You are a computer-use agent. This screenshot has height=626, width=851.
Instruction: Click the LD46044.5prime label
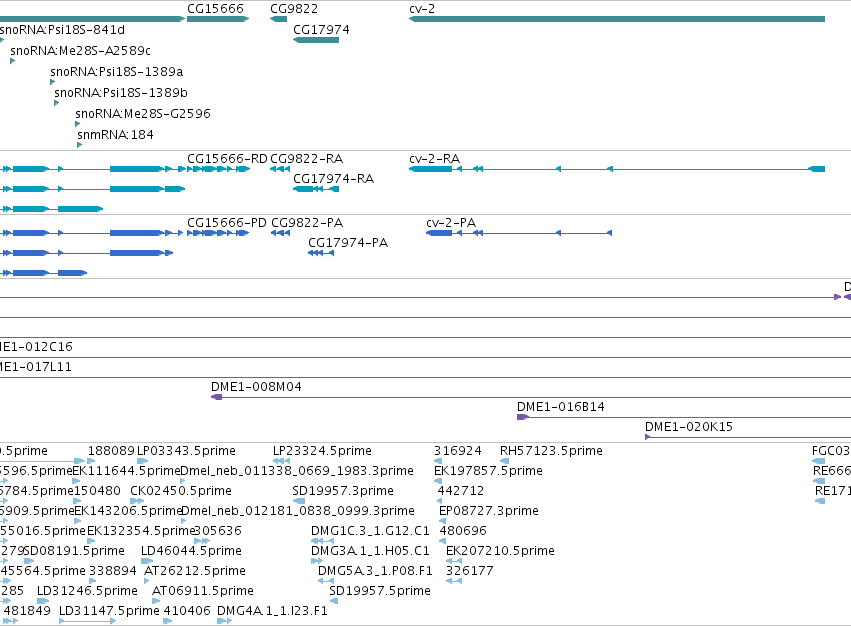point(191,551)
